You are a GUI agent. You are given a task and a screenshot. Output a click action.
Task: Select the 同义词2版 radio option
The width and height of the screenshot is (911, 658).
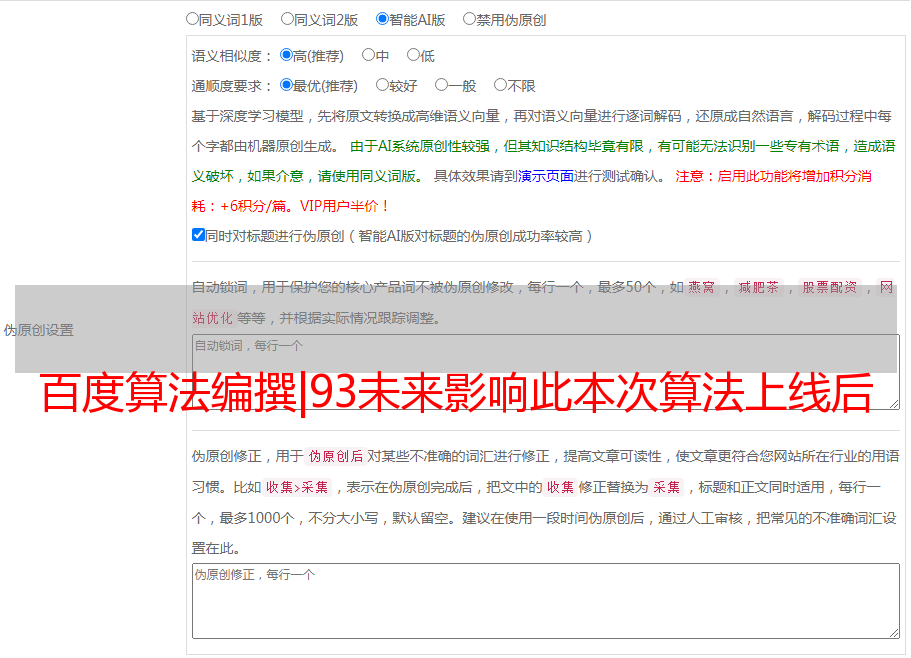click(x=287, y=19)
